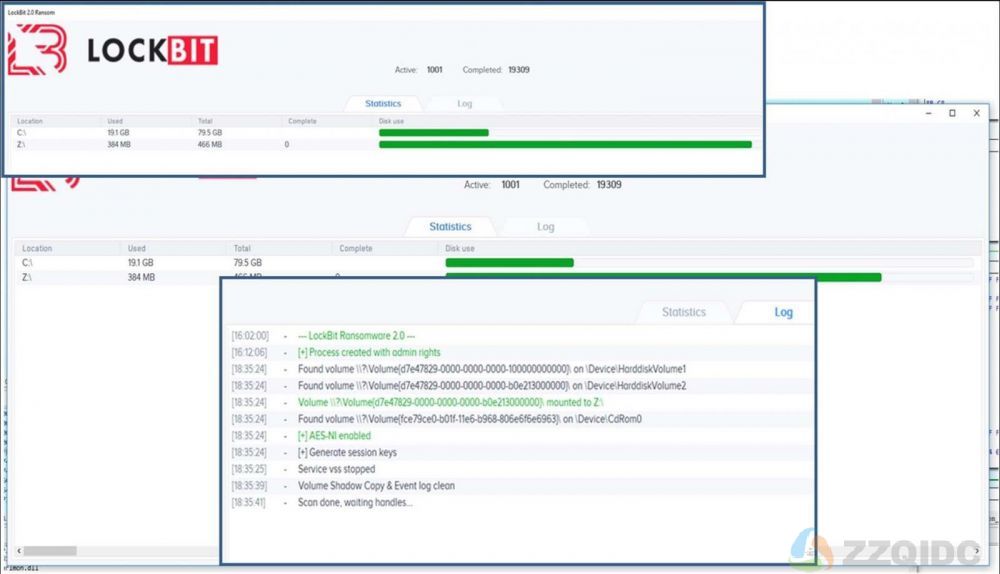This screenshot has width=1000, height=574.
Task: Close the main LockBit window
Action: coord(976,113)
